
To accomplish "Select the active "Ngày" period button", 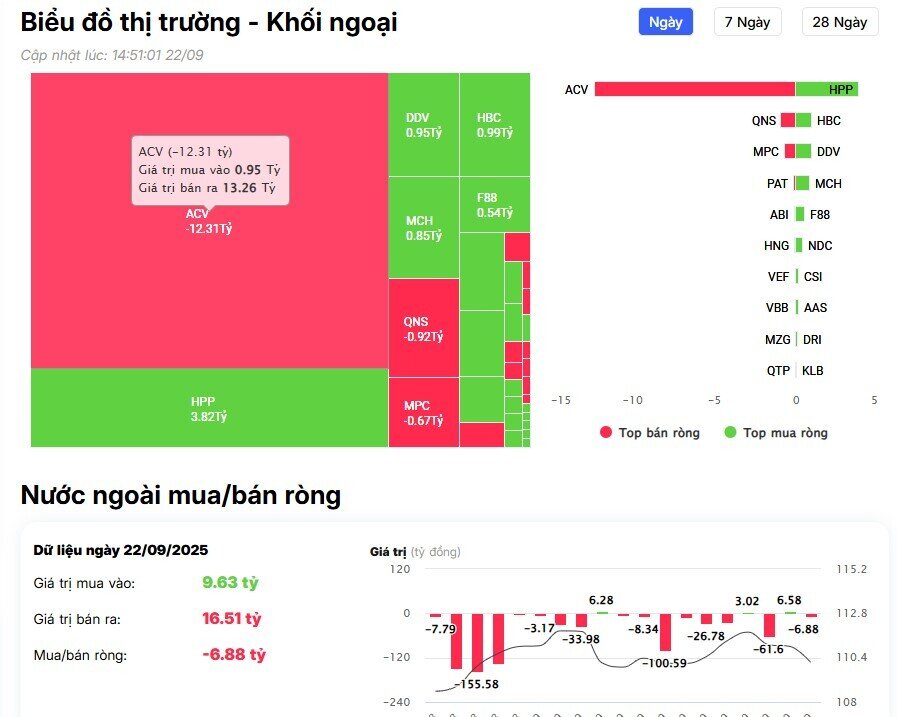I will pyautogui.click(x=665, y=22).
